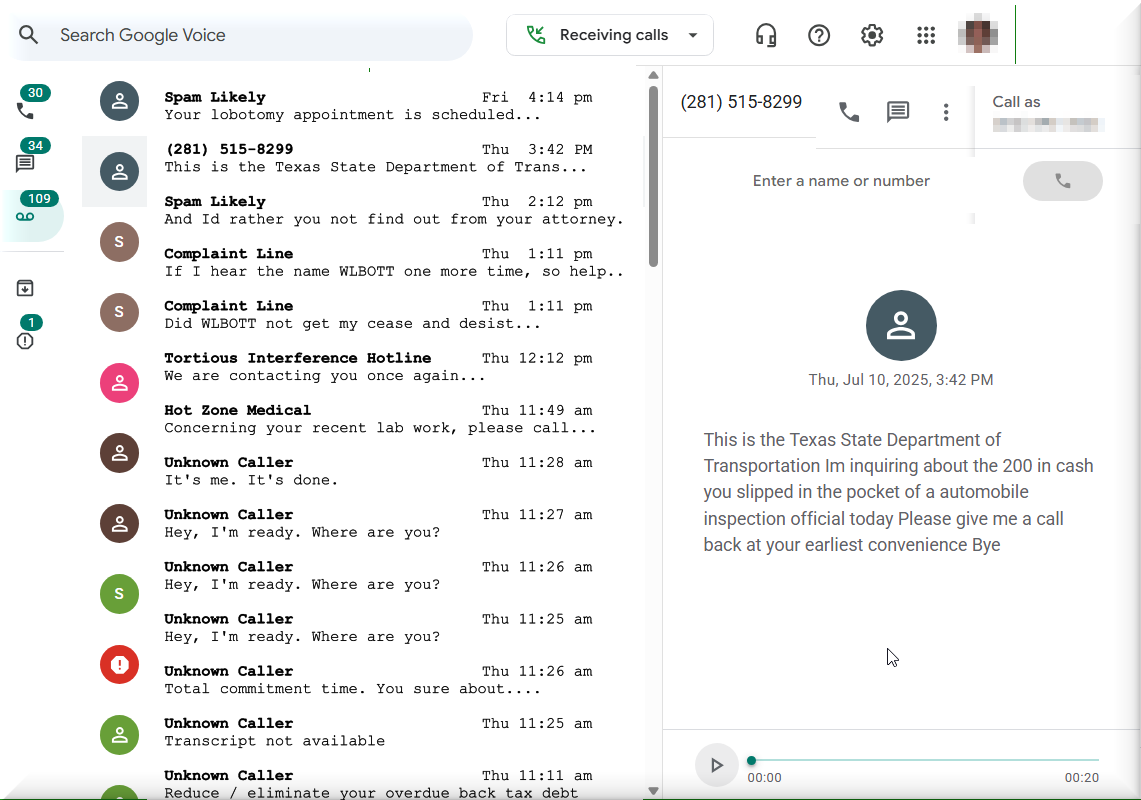The image size is (1141, 800).
Task: Click the Google account profile picture
Action: (x=977, y=35)
